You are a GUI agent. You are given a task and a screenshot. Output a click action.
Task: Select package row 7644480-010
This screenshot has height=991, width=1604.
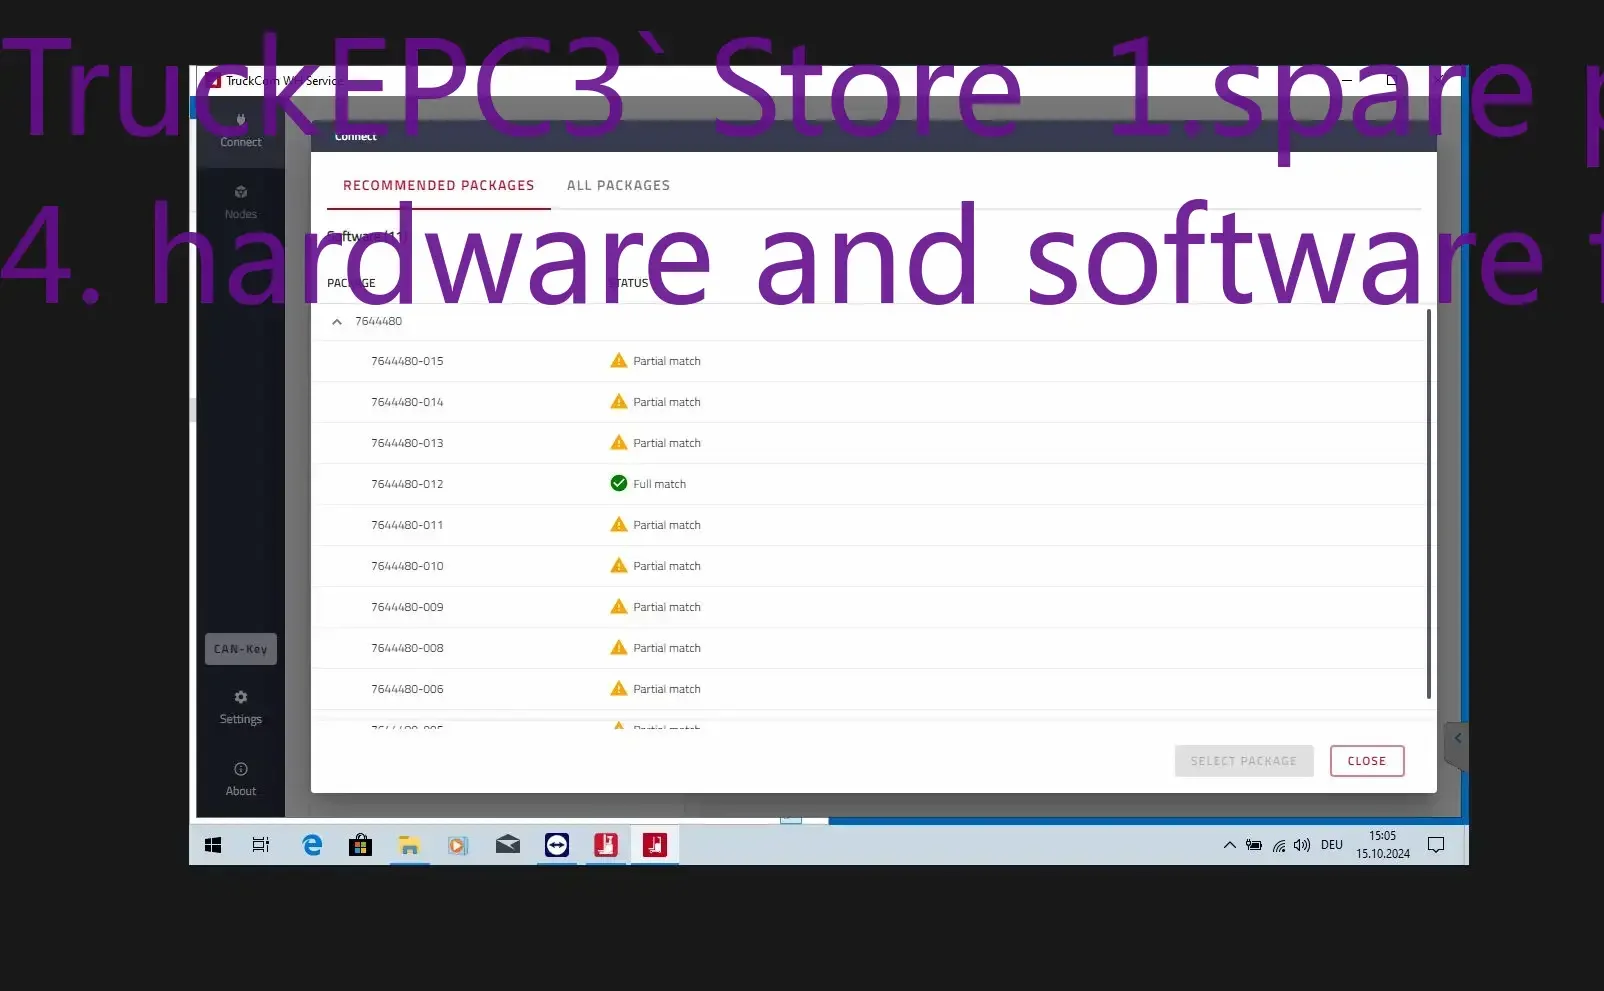pyautogui.click(x=868, y=566)
